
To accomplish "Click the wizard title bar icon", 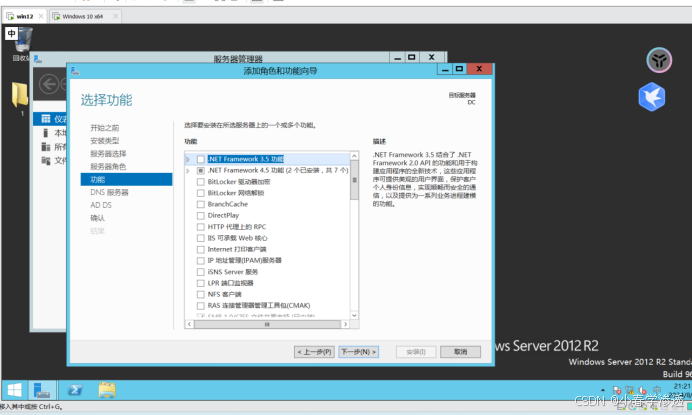I will (x=75, y=71).
